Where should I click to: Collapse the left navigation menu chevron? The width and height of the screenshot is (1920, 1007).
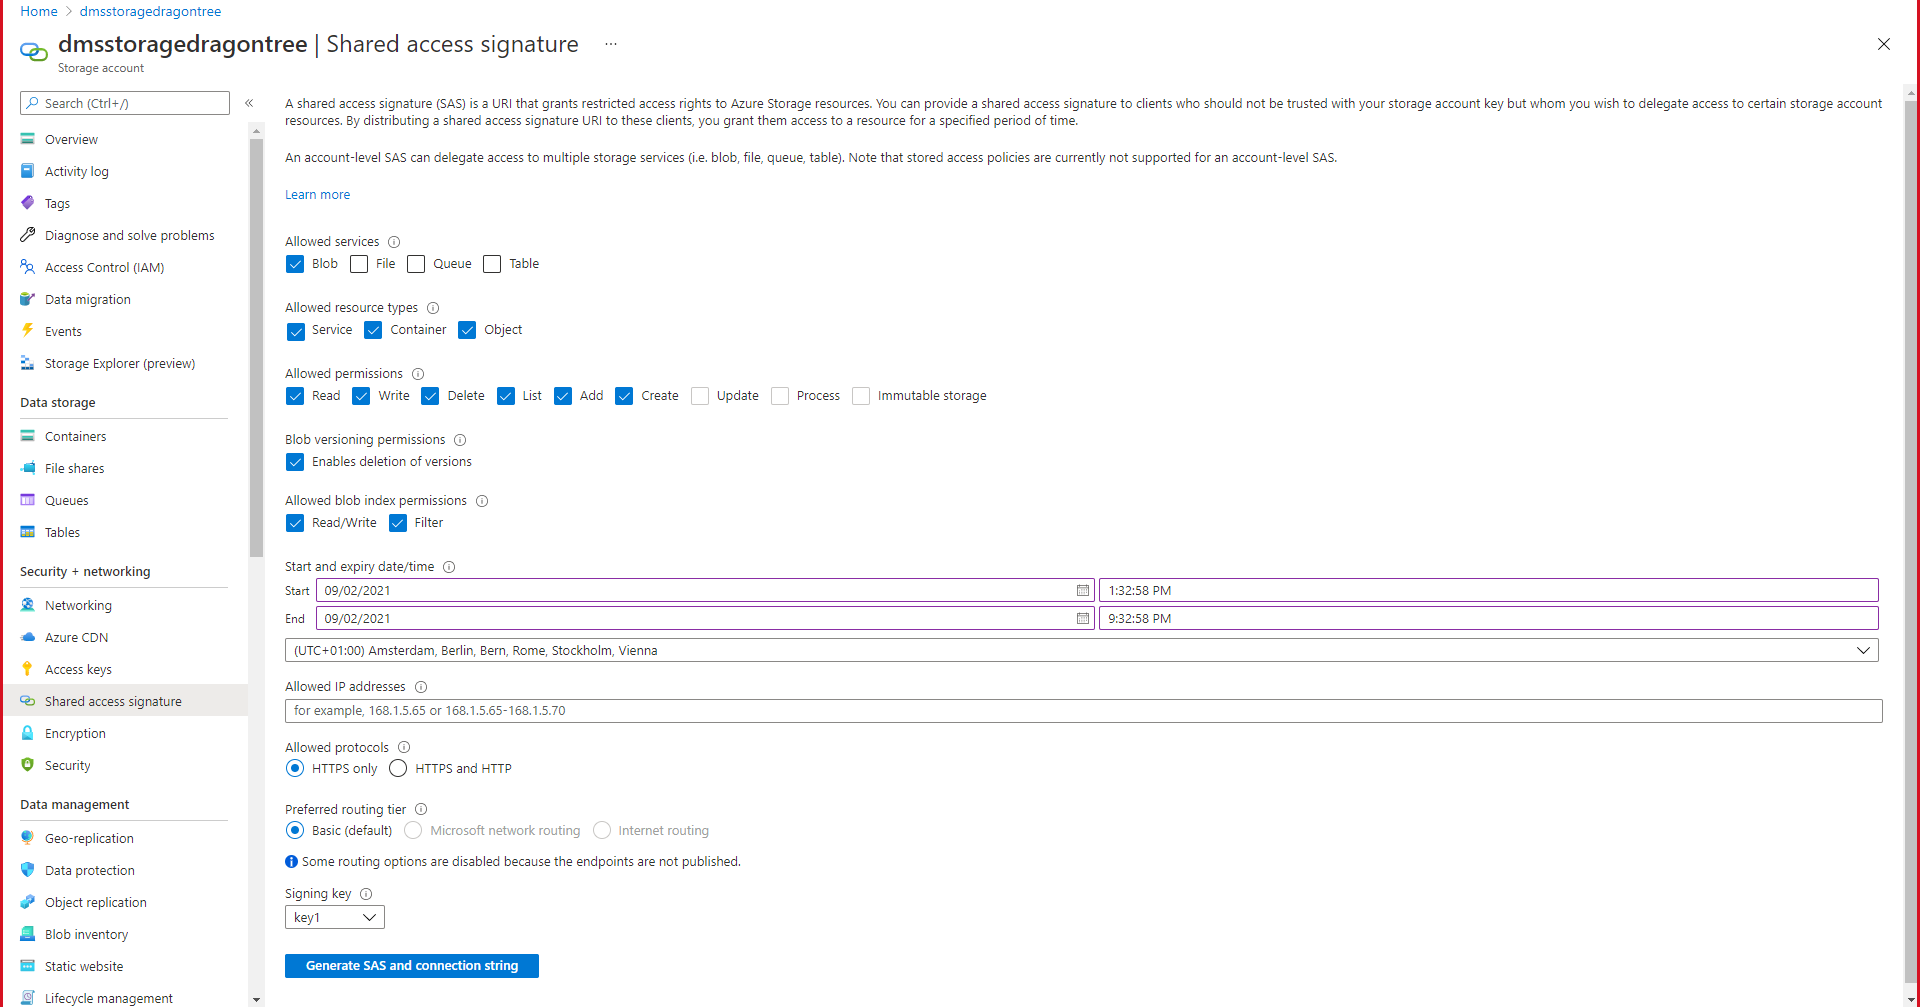(249, 103)
